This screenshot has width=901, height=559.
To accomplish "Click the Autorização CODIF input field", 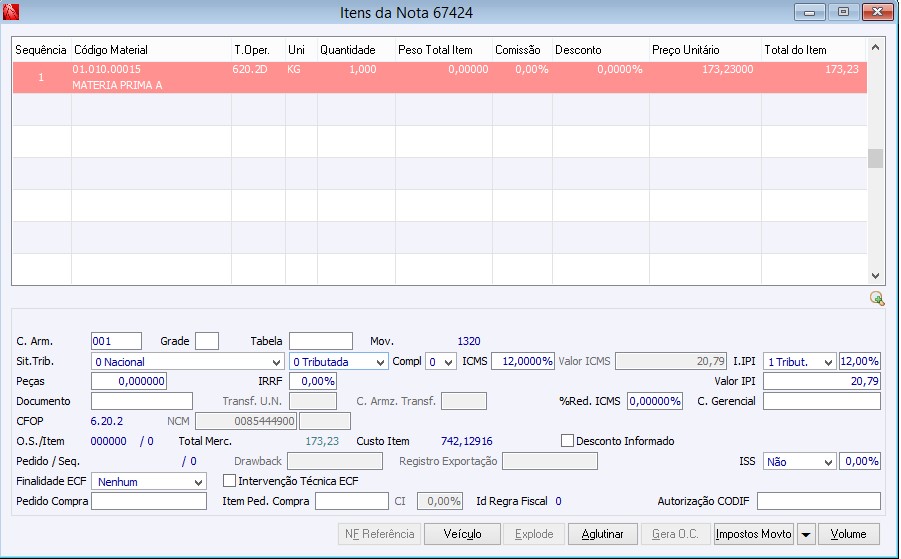I will click(x=819, y=501).
